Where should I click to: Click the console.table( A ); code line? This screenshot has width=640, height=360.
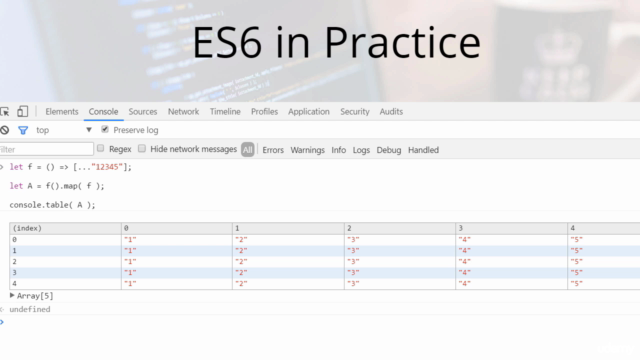[52, 205]
